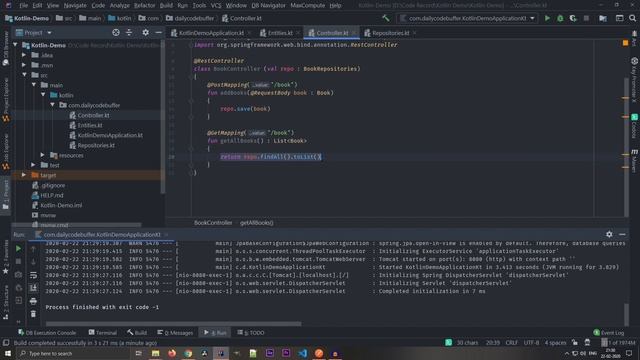Open the Terminal tool window
The width and height of the screenshot is (640, 360).
(103, 333)
